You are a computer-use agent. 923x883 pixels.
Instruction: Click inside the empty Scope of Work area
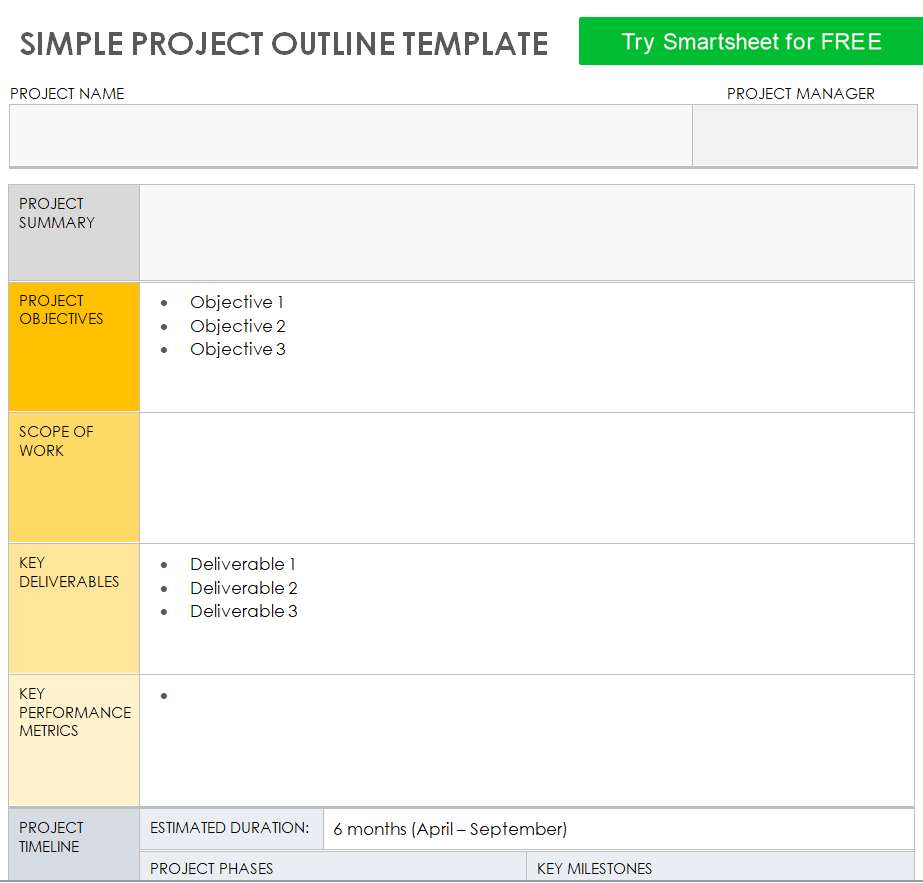(x=527, y=477)
